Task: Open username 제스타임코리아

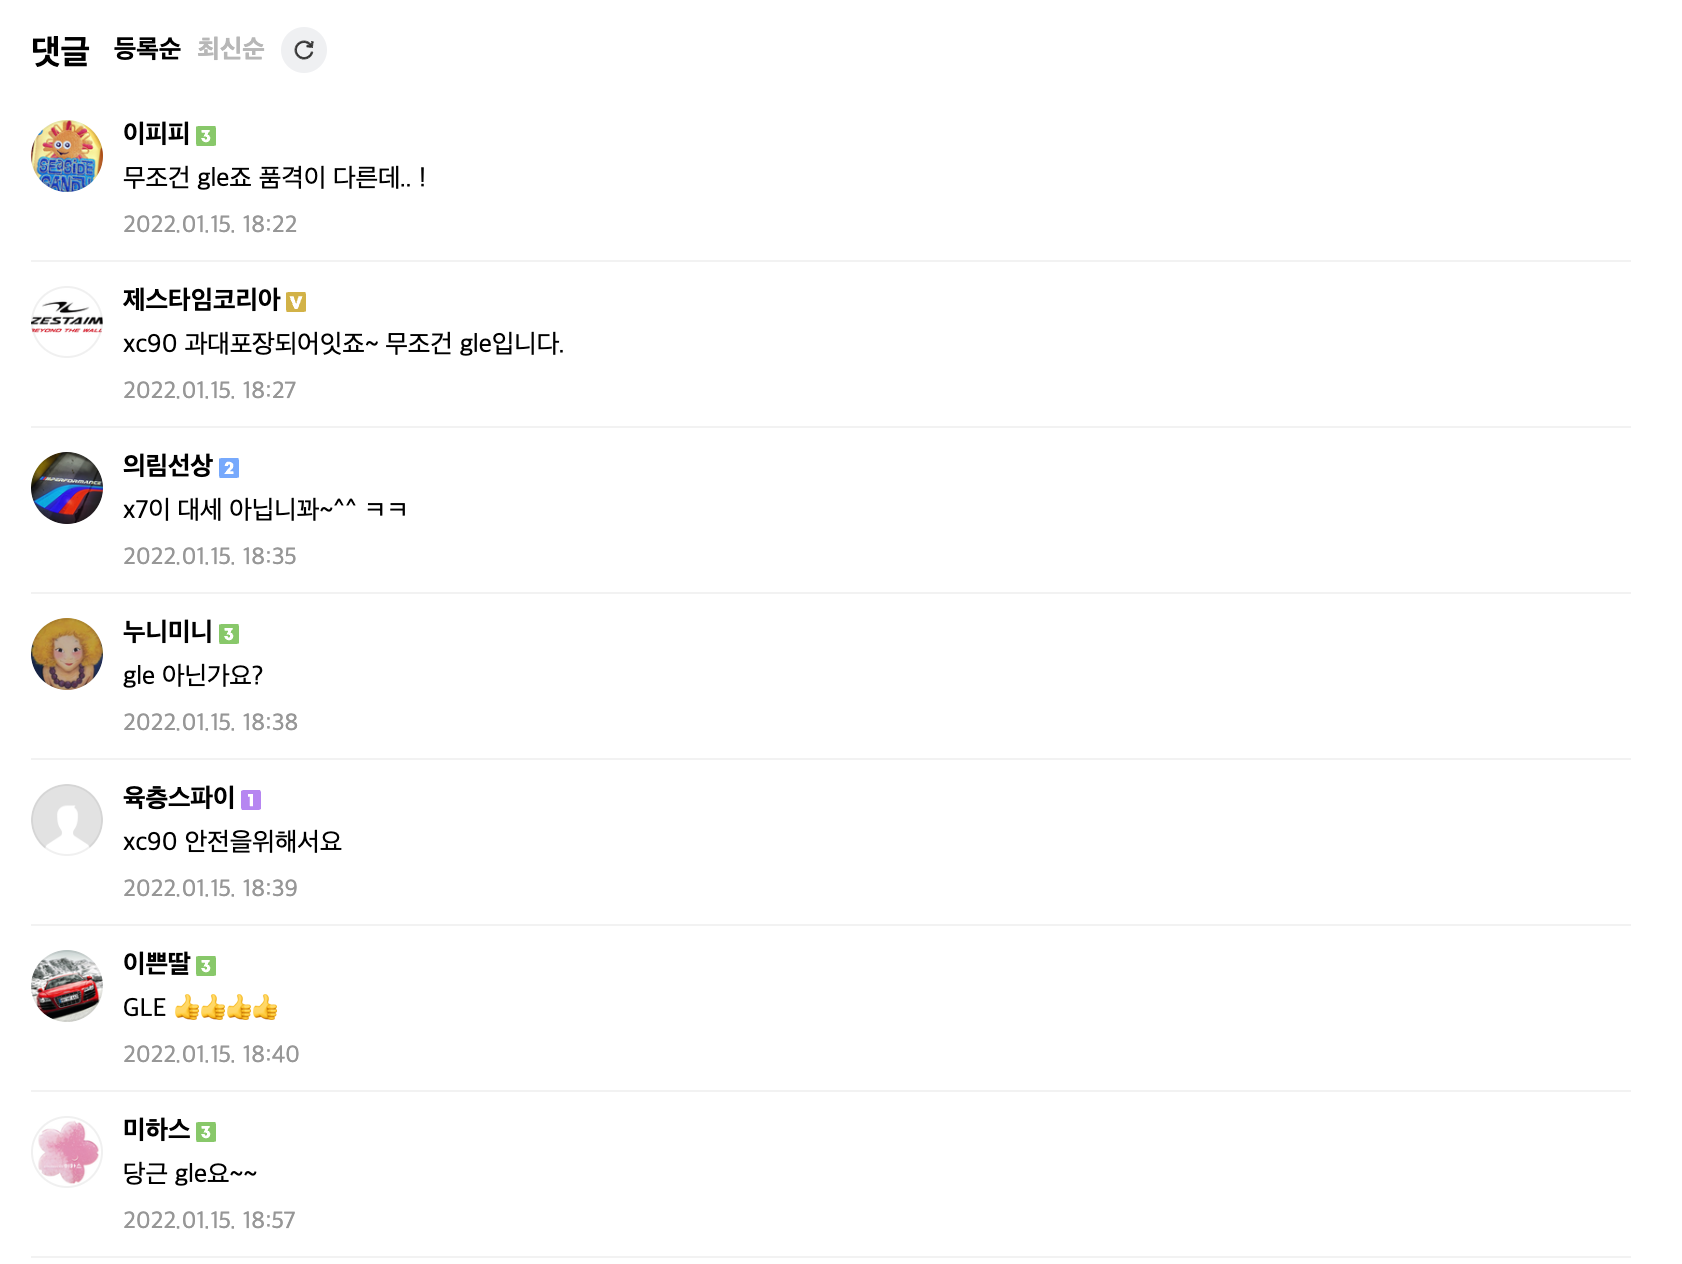Action: (201, 299)
